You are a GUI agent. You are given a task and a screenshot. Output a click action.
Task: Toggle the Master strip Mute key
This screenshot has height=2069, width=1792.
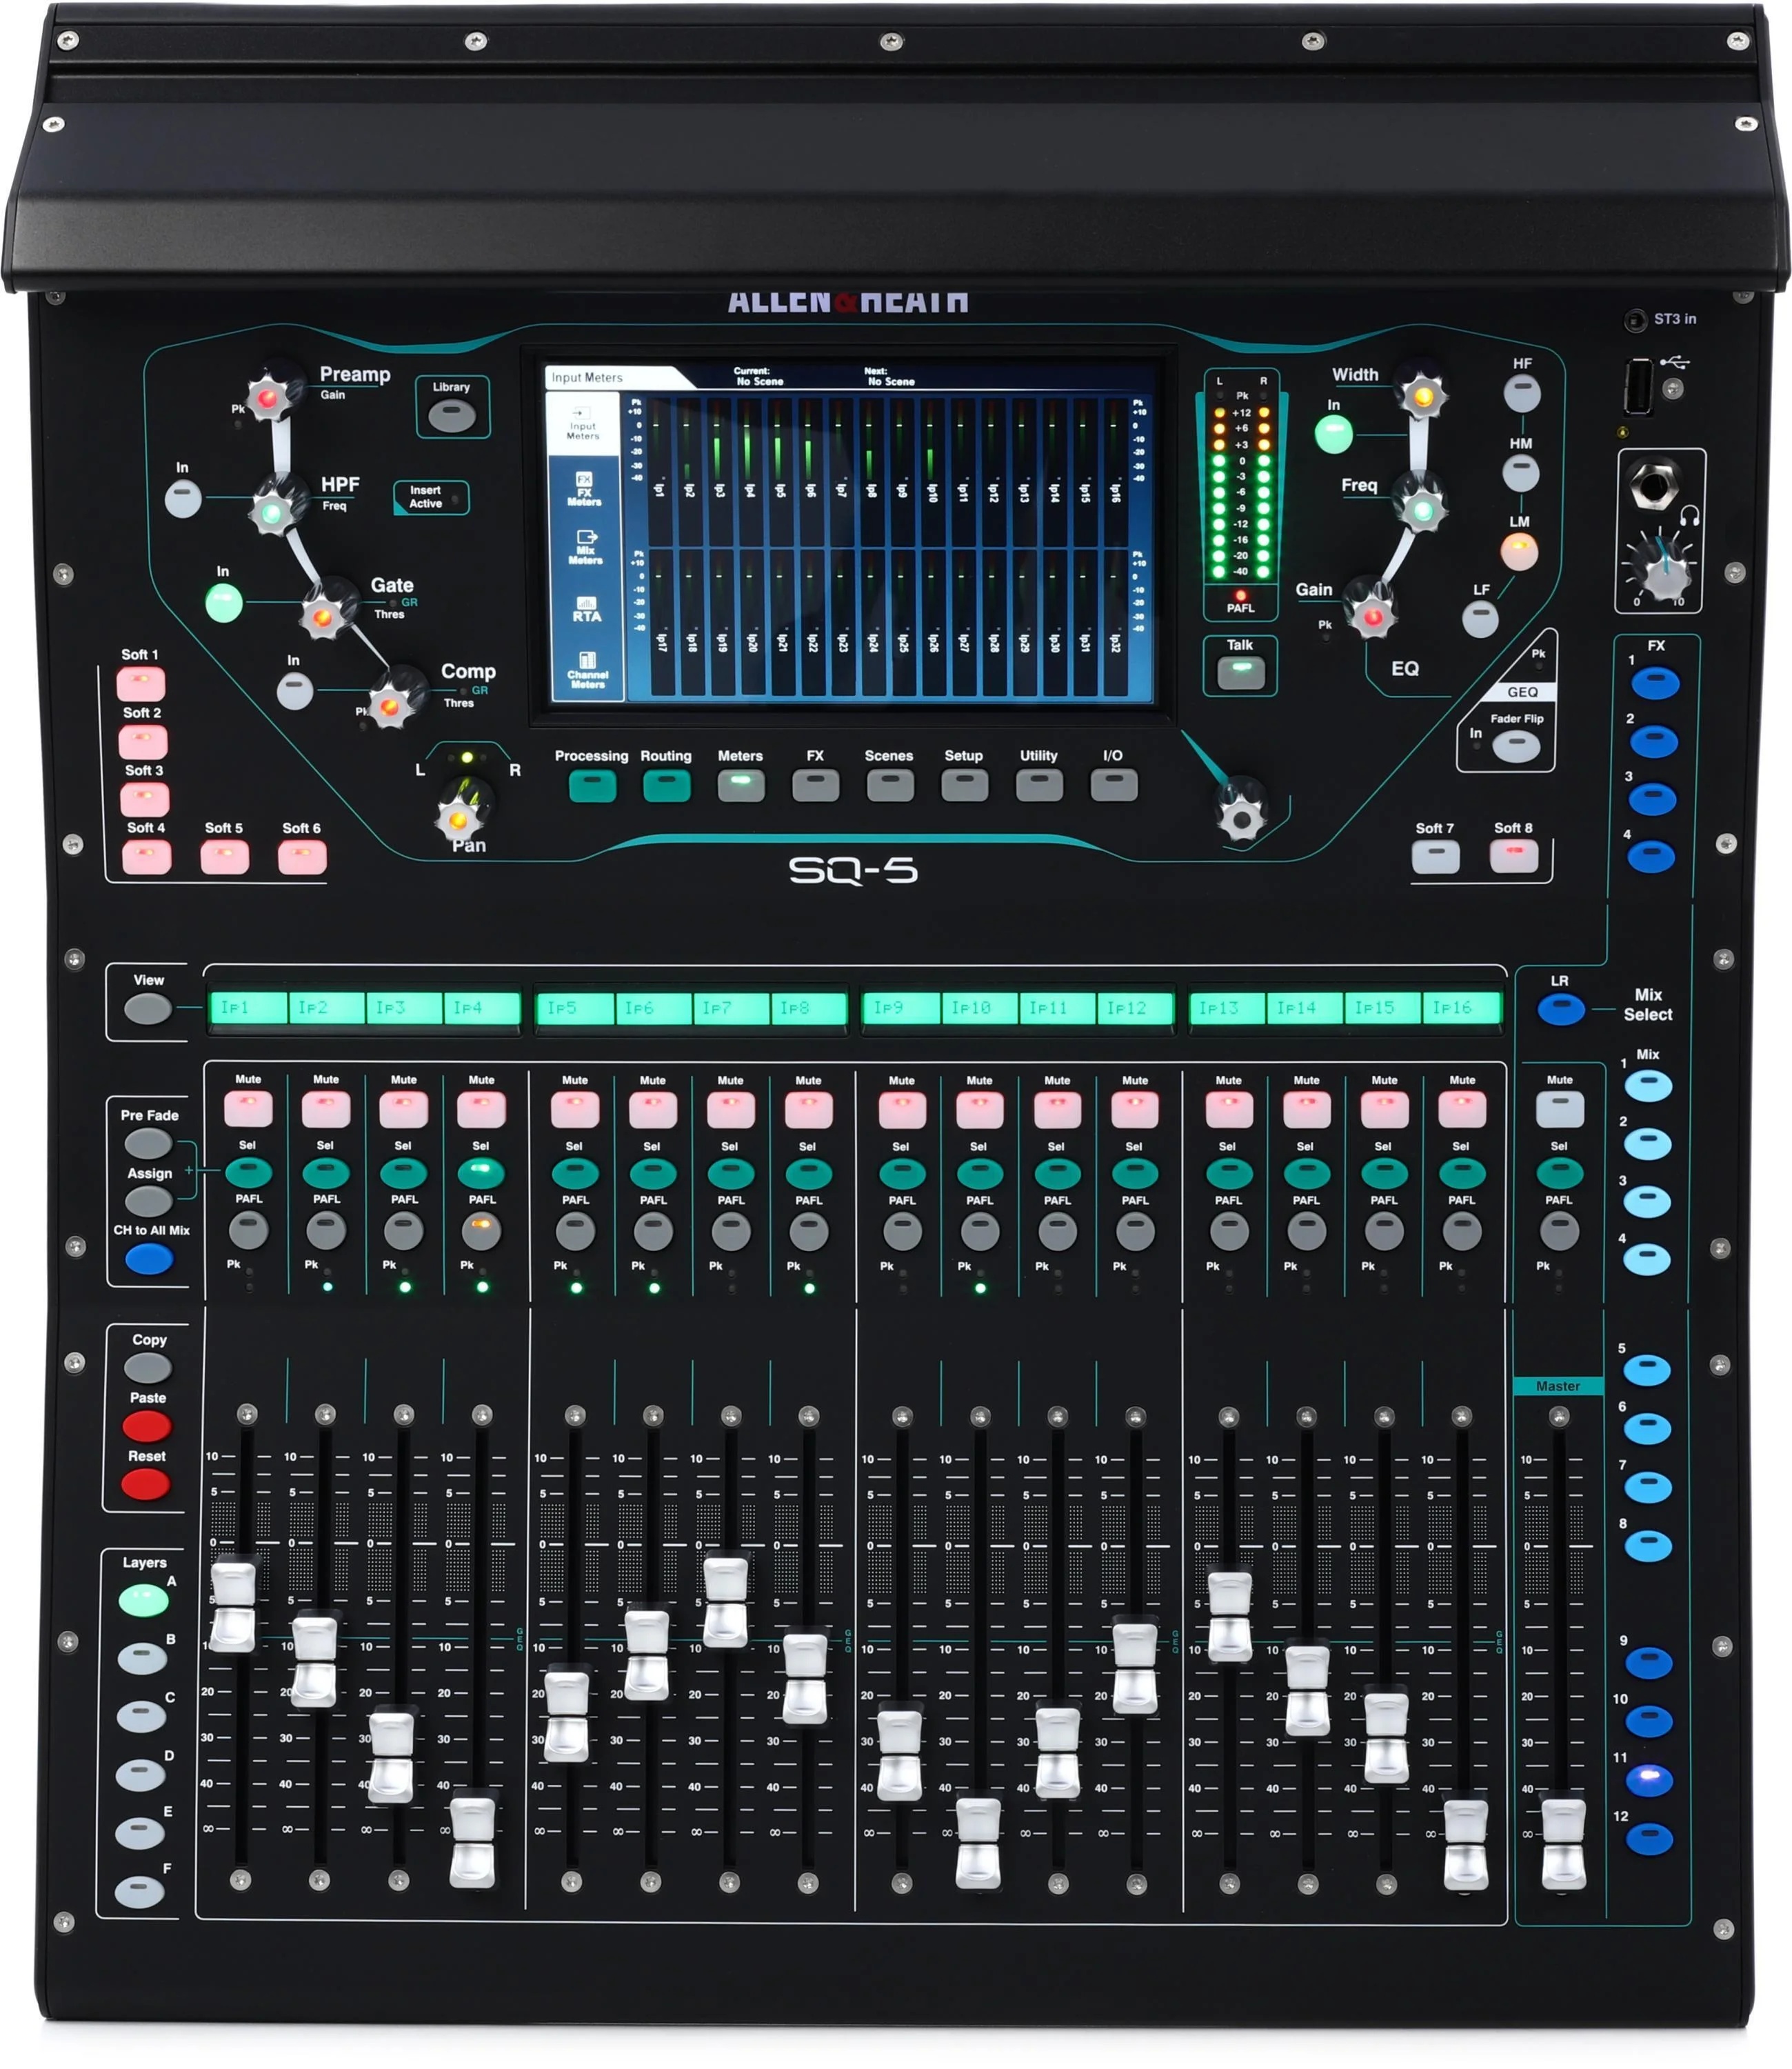click(x=1559, y=1109)
